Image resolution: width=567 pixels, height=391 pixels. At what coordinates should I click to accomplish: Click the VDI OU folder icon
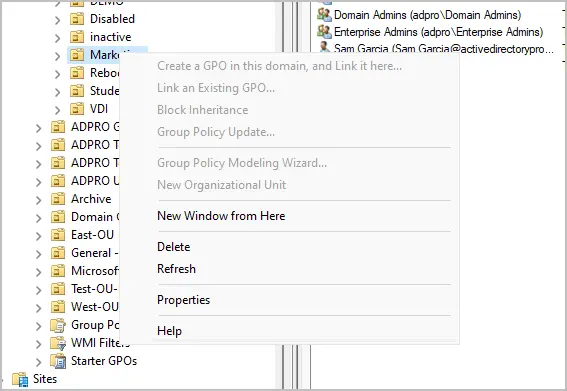click(77, 109)
